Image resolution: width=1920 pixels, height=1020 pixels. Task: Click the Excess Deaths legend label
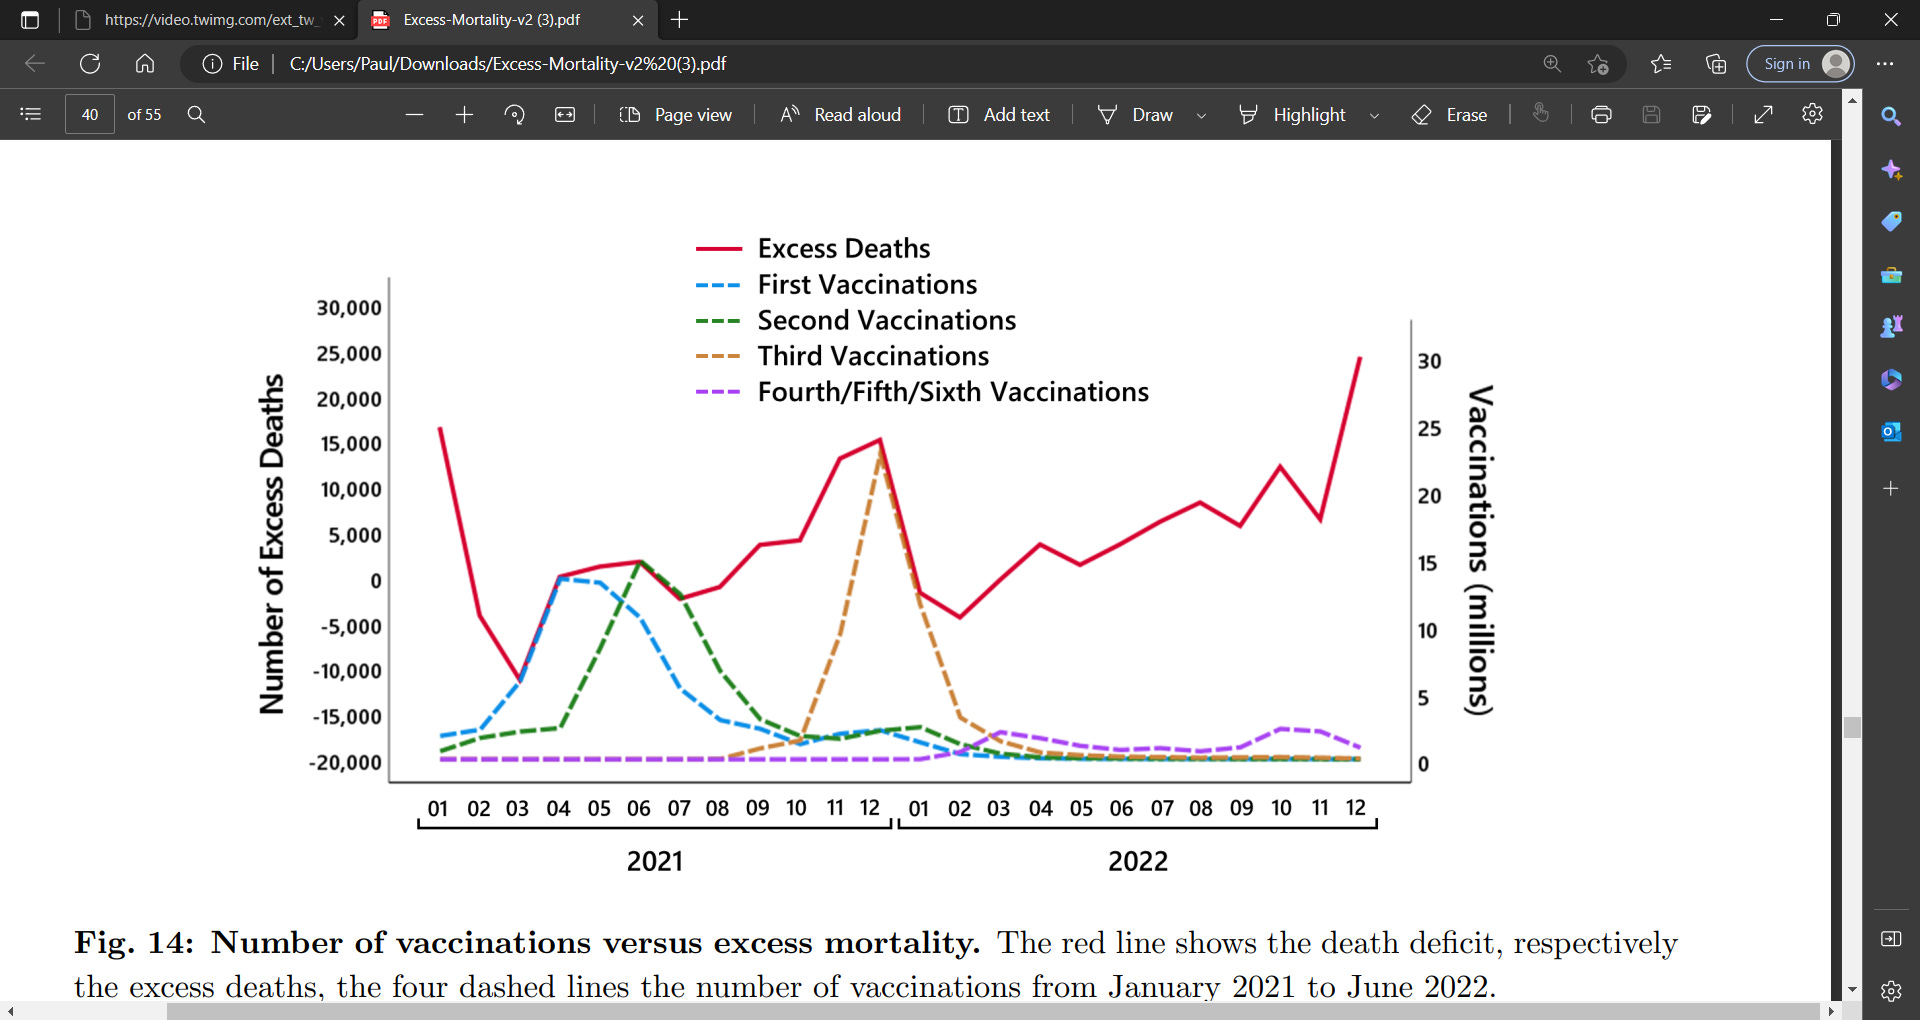point(844,248)
